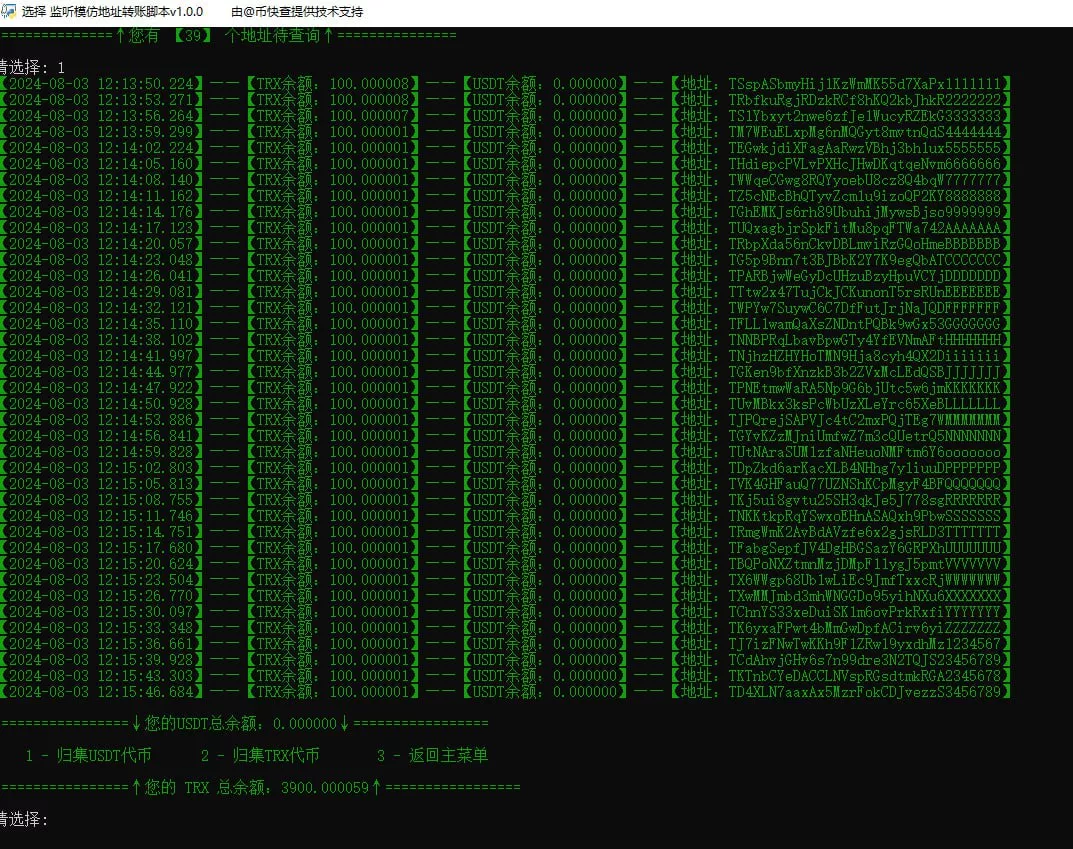This screenshot has width=1073, height=849.
Task: Click the '2 - 归集TRX代币' option text
Action: click(x=260, y=755)
